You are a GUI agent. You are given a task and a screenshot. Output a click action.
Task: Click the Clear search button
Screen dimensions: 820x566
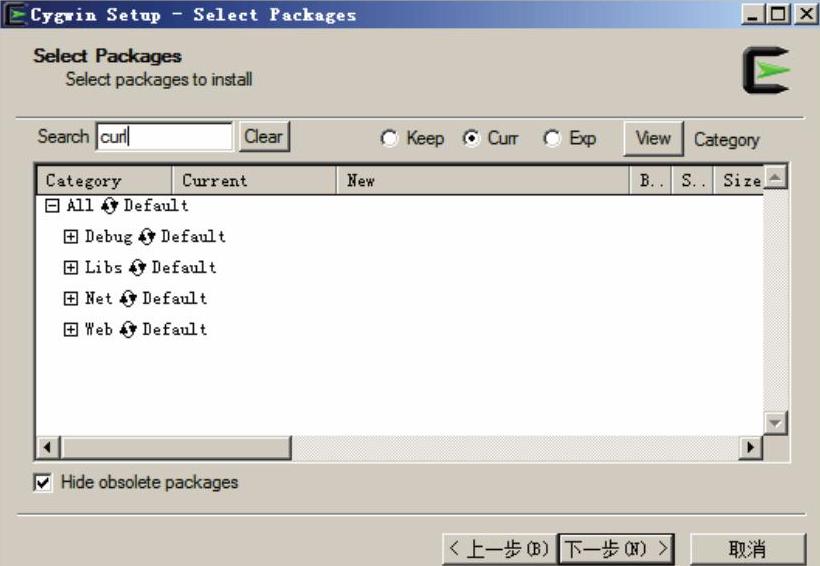click(264, 137)
